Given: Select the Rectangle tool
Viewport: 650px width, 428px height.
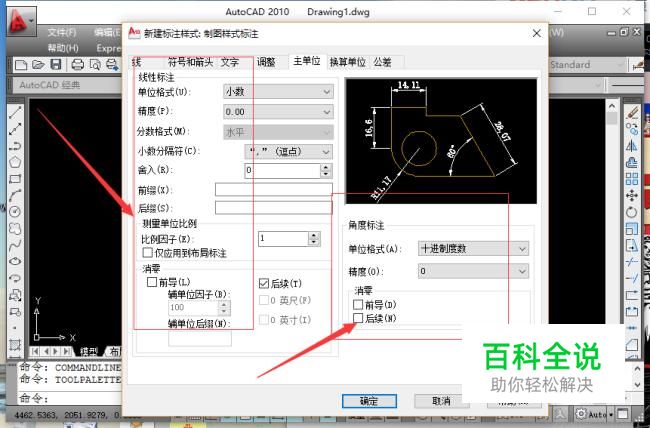Looking at the screenshot, I should (x=15, y=179).
